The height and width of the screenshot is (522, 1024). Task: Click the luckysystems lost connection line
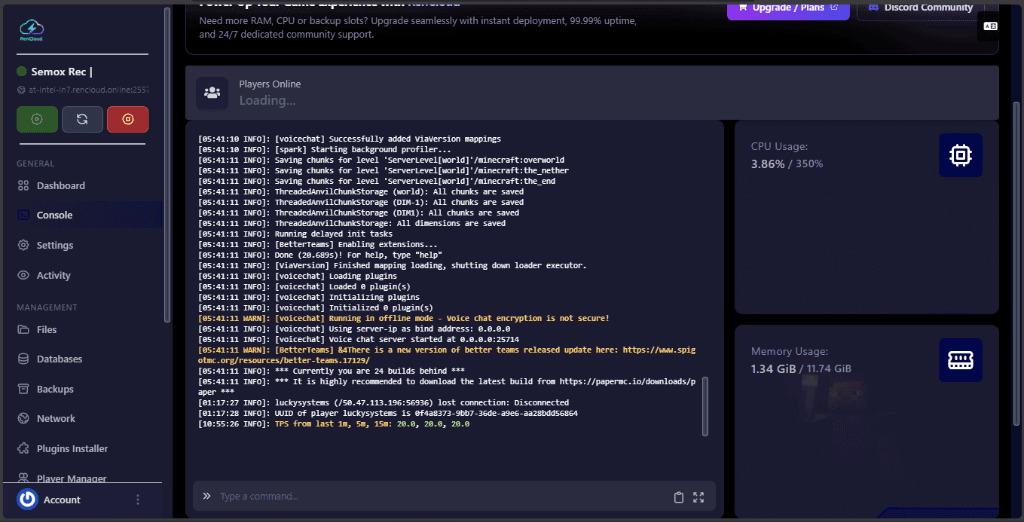(x=383, y=403)
